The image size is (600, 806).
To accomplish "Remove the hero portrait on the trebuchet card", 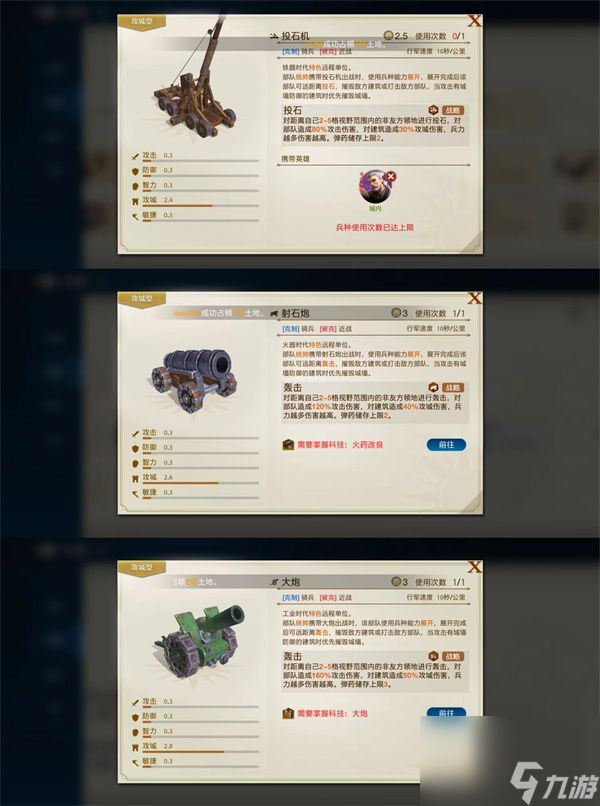I will [391, 177].
